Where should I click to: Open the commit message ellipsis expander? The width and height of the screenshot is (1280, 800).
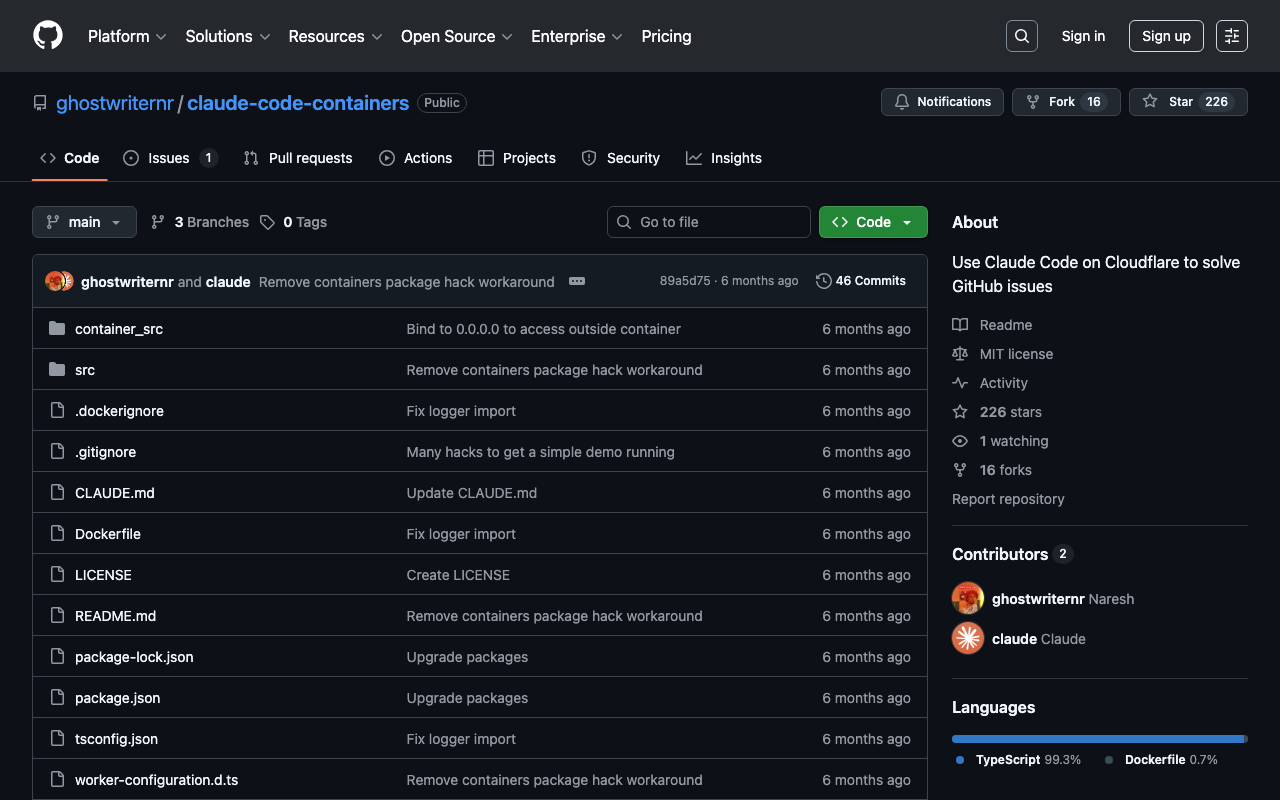[577, 281]
